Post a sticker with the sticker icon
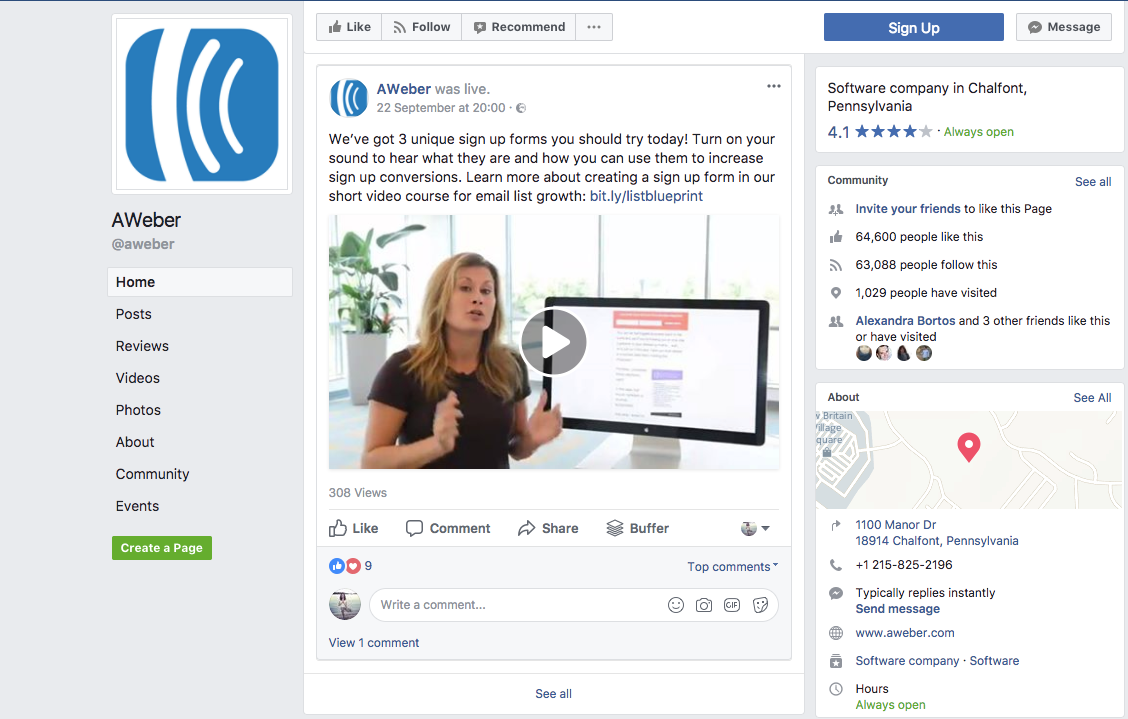This screenshot has width=1128, height=719. pos(760,605)
